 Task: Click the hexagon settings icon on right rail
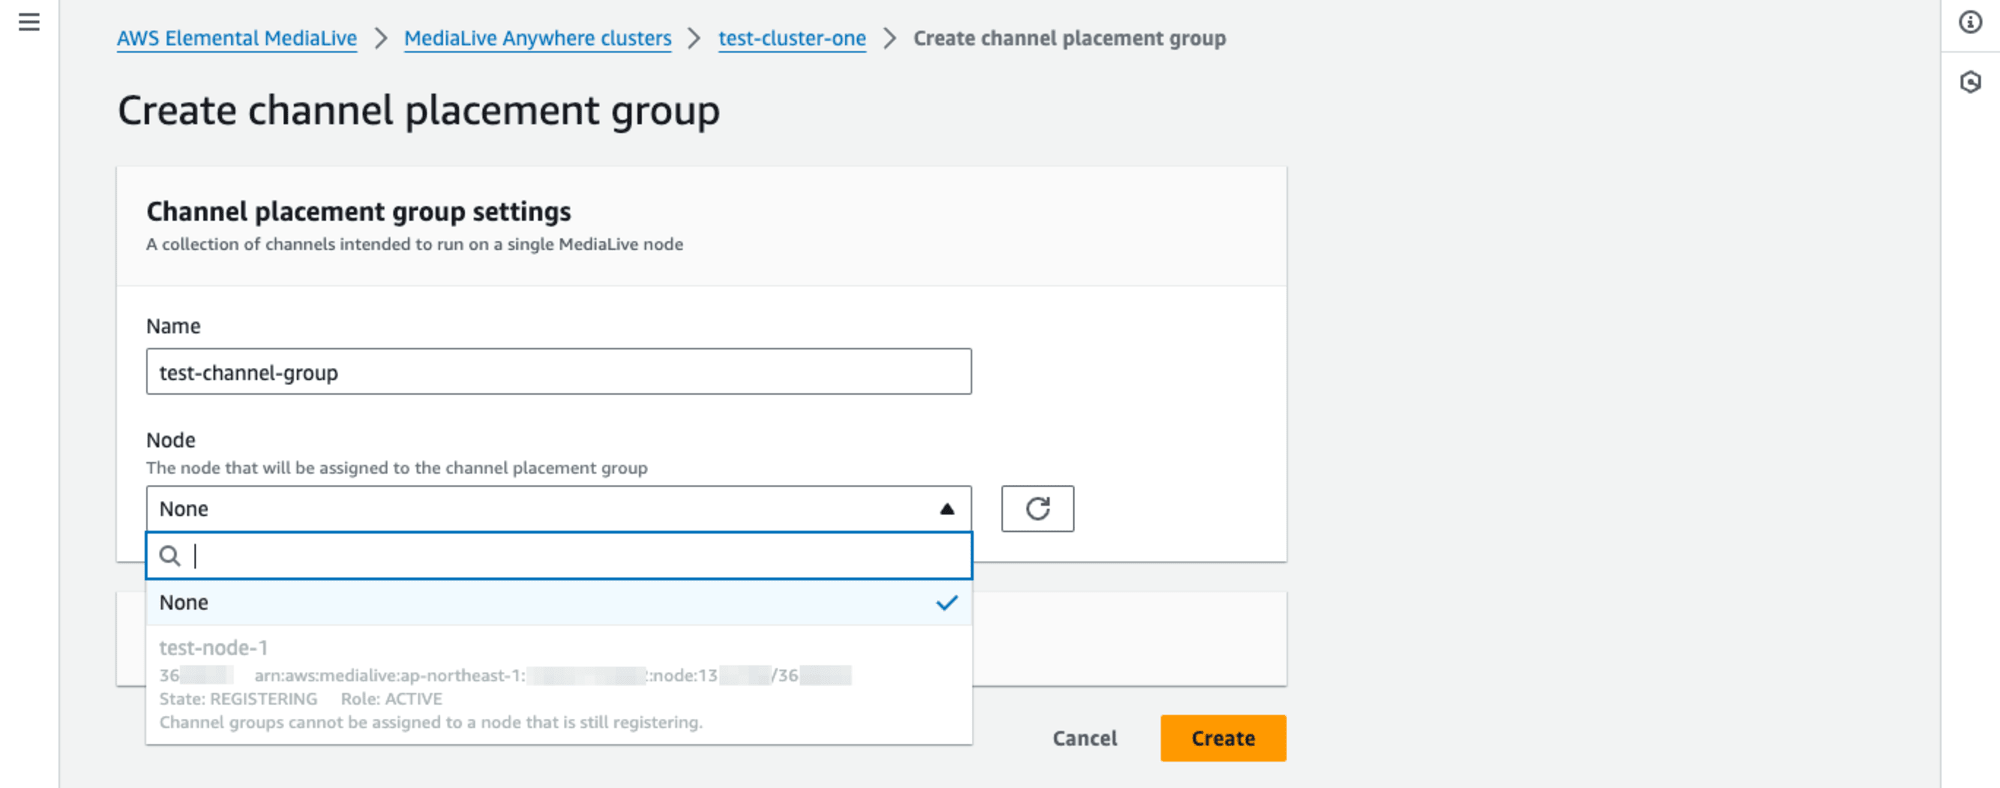coord(1970,82)
